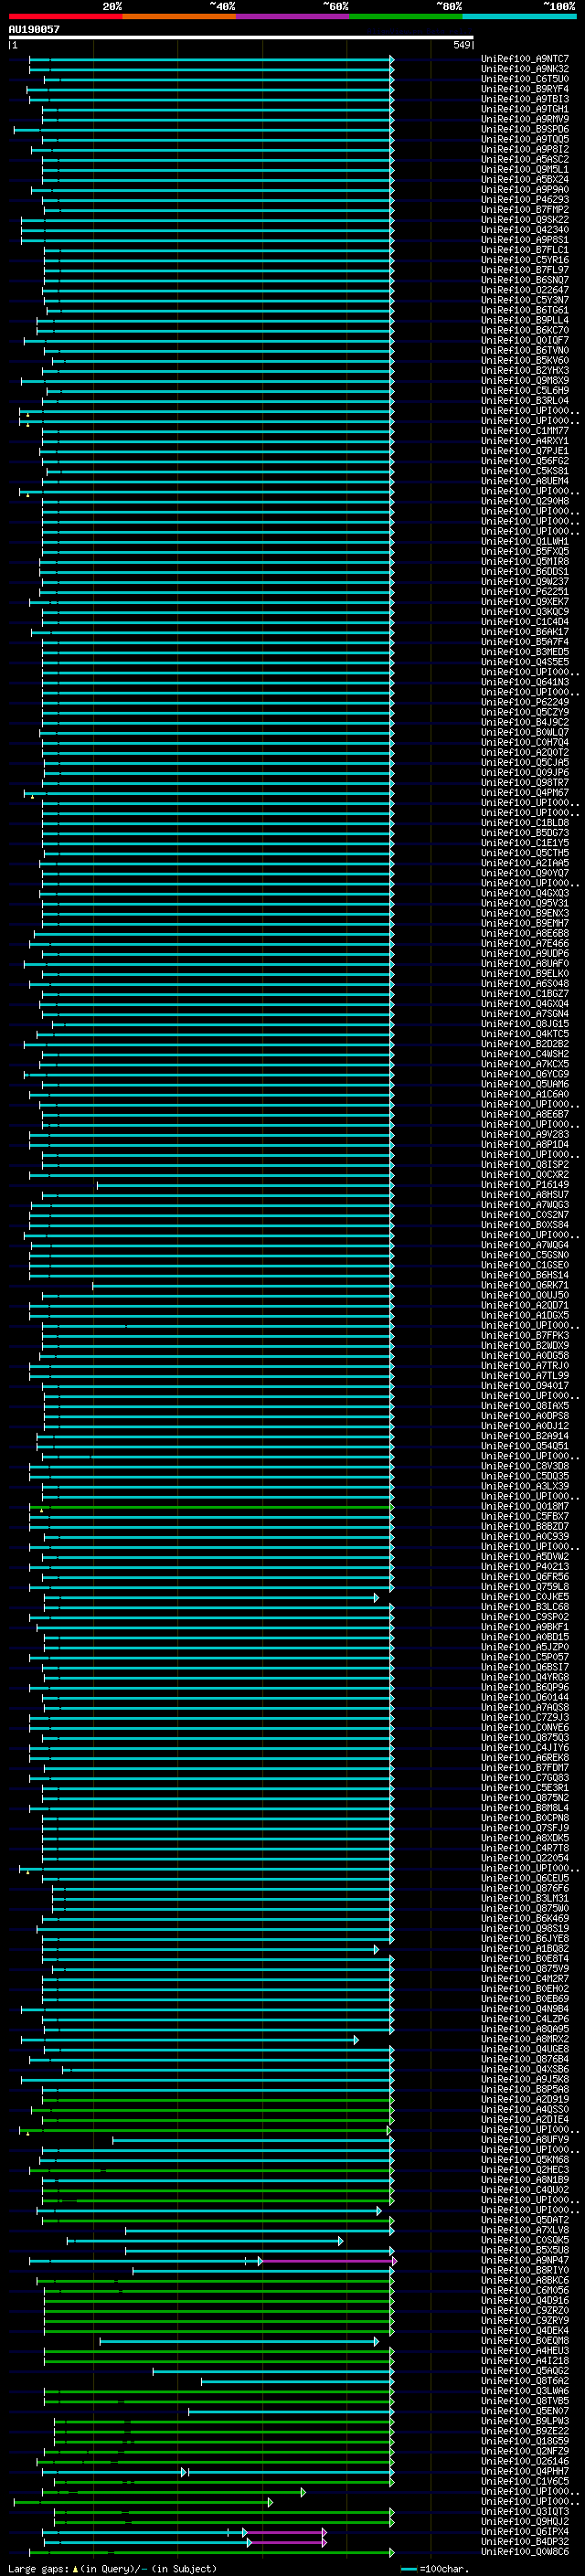Select hit UniRef100_Q6IPX4
This screenshot has height=2576, width=585.
coord(525,2531)
